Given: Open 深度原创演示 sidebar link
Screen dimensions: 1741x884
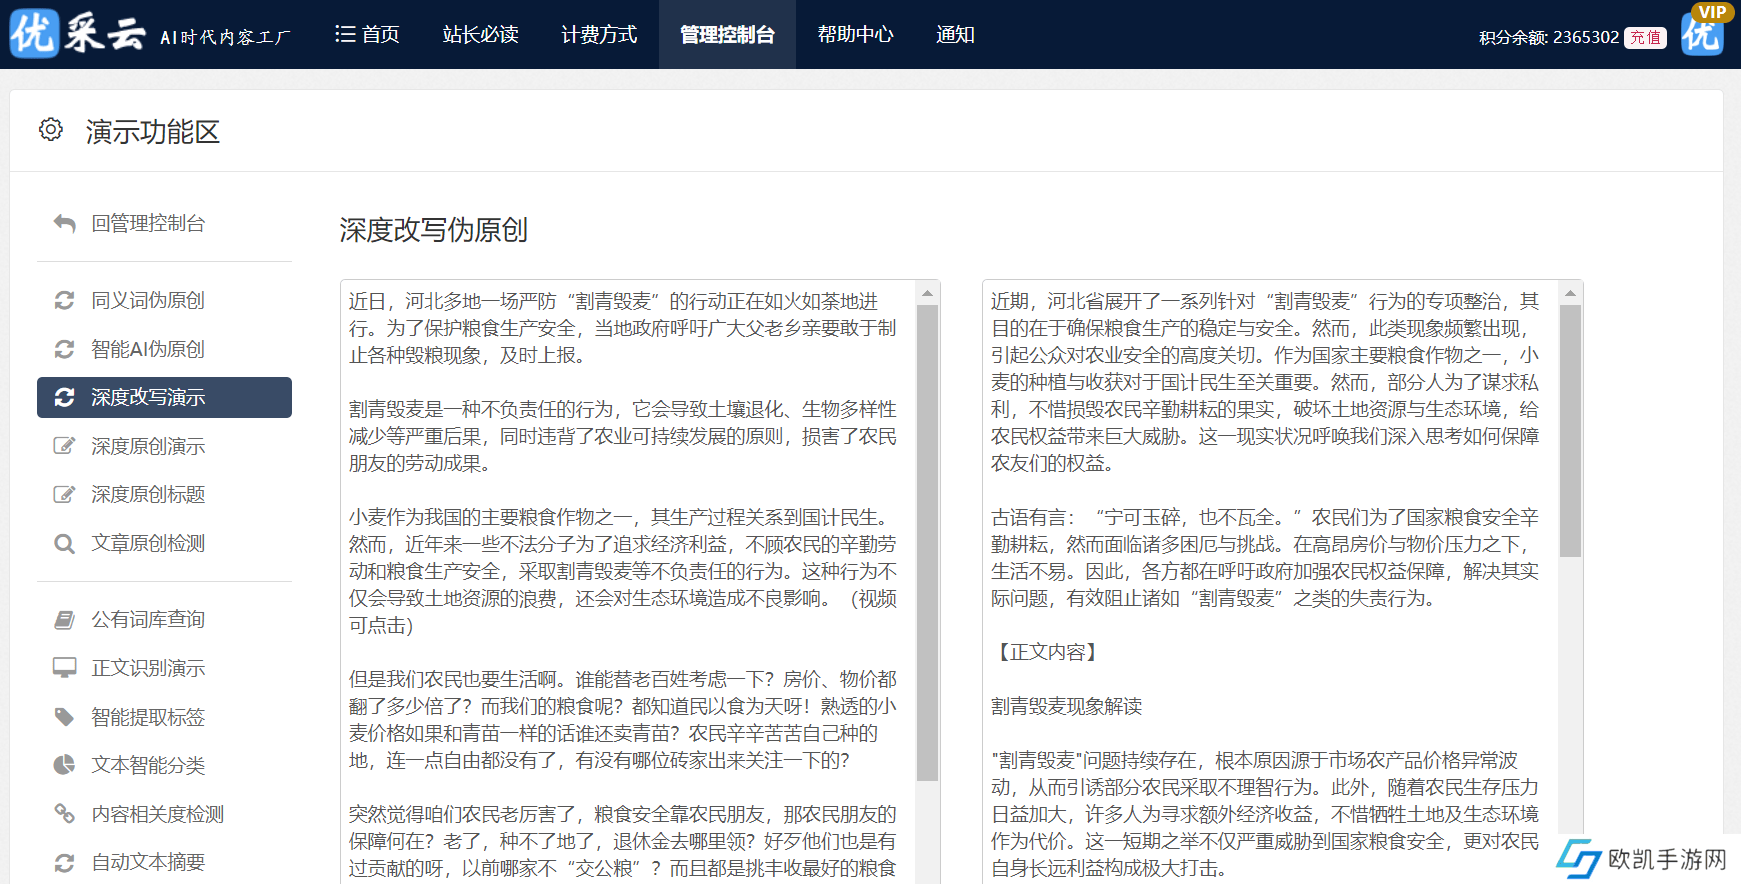Looking at the screenshot, I should coord(148,446).
